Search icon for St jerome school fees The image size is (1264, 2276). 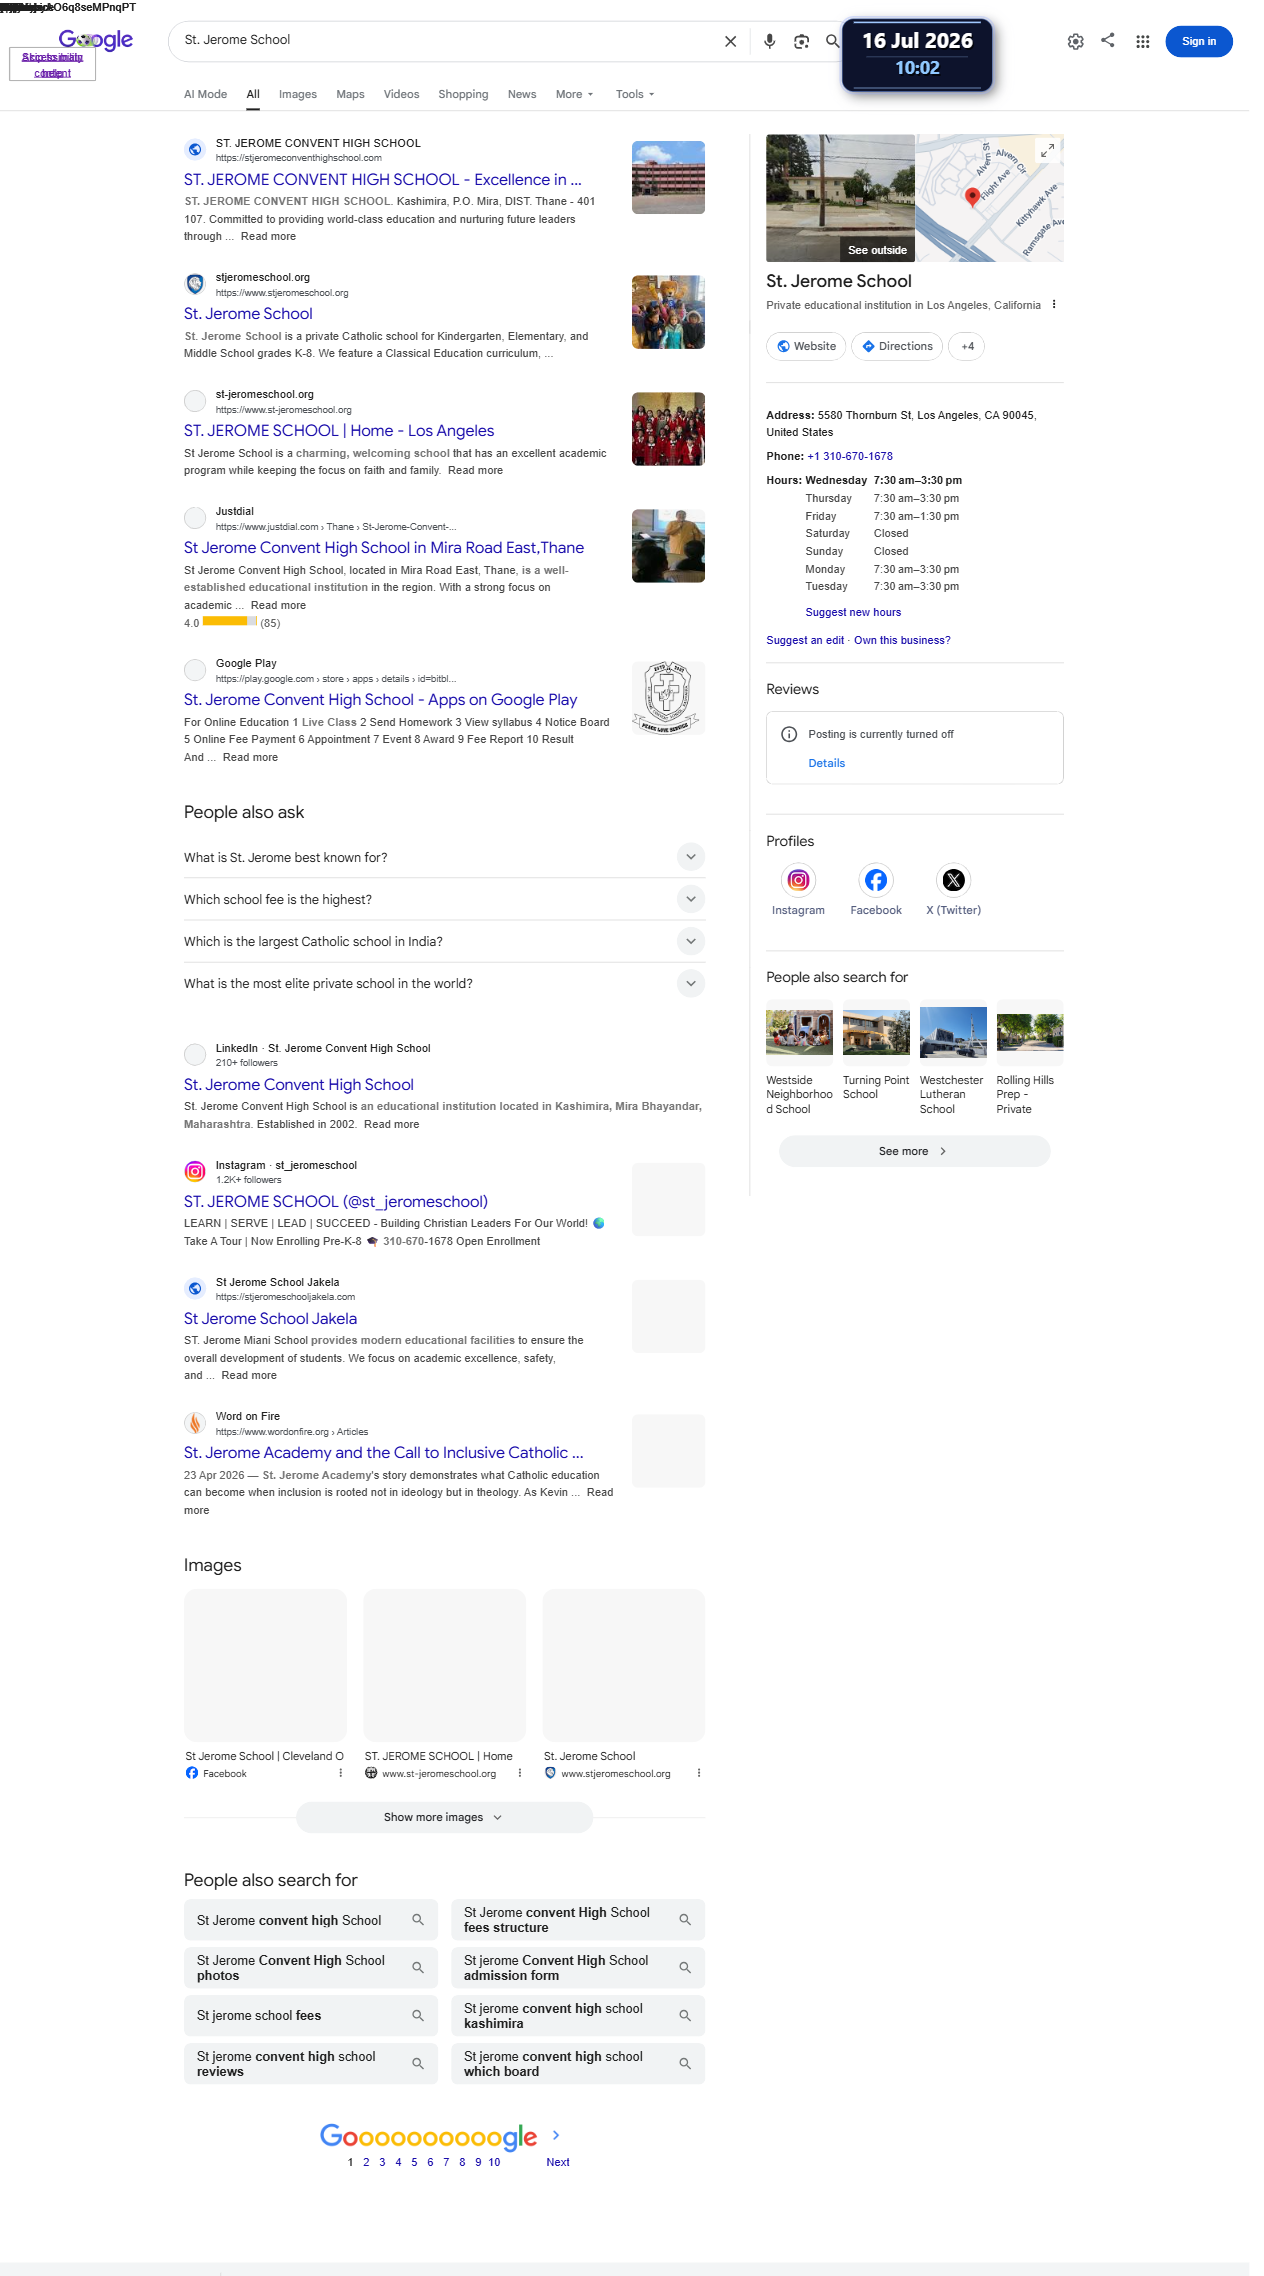(x=418, y=2015)
